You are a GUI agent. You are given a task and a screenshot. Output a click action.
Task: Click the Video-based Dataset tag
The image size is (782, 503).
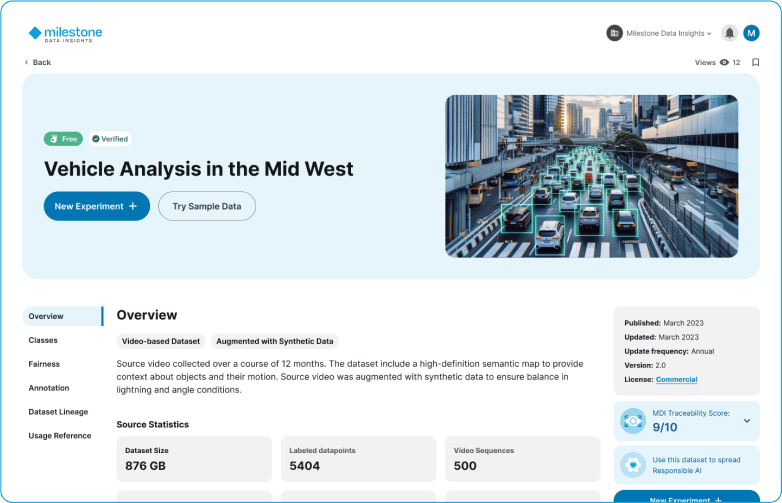(x=161, y=341)
